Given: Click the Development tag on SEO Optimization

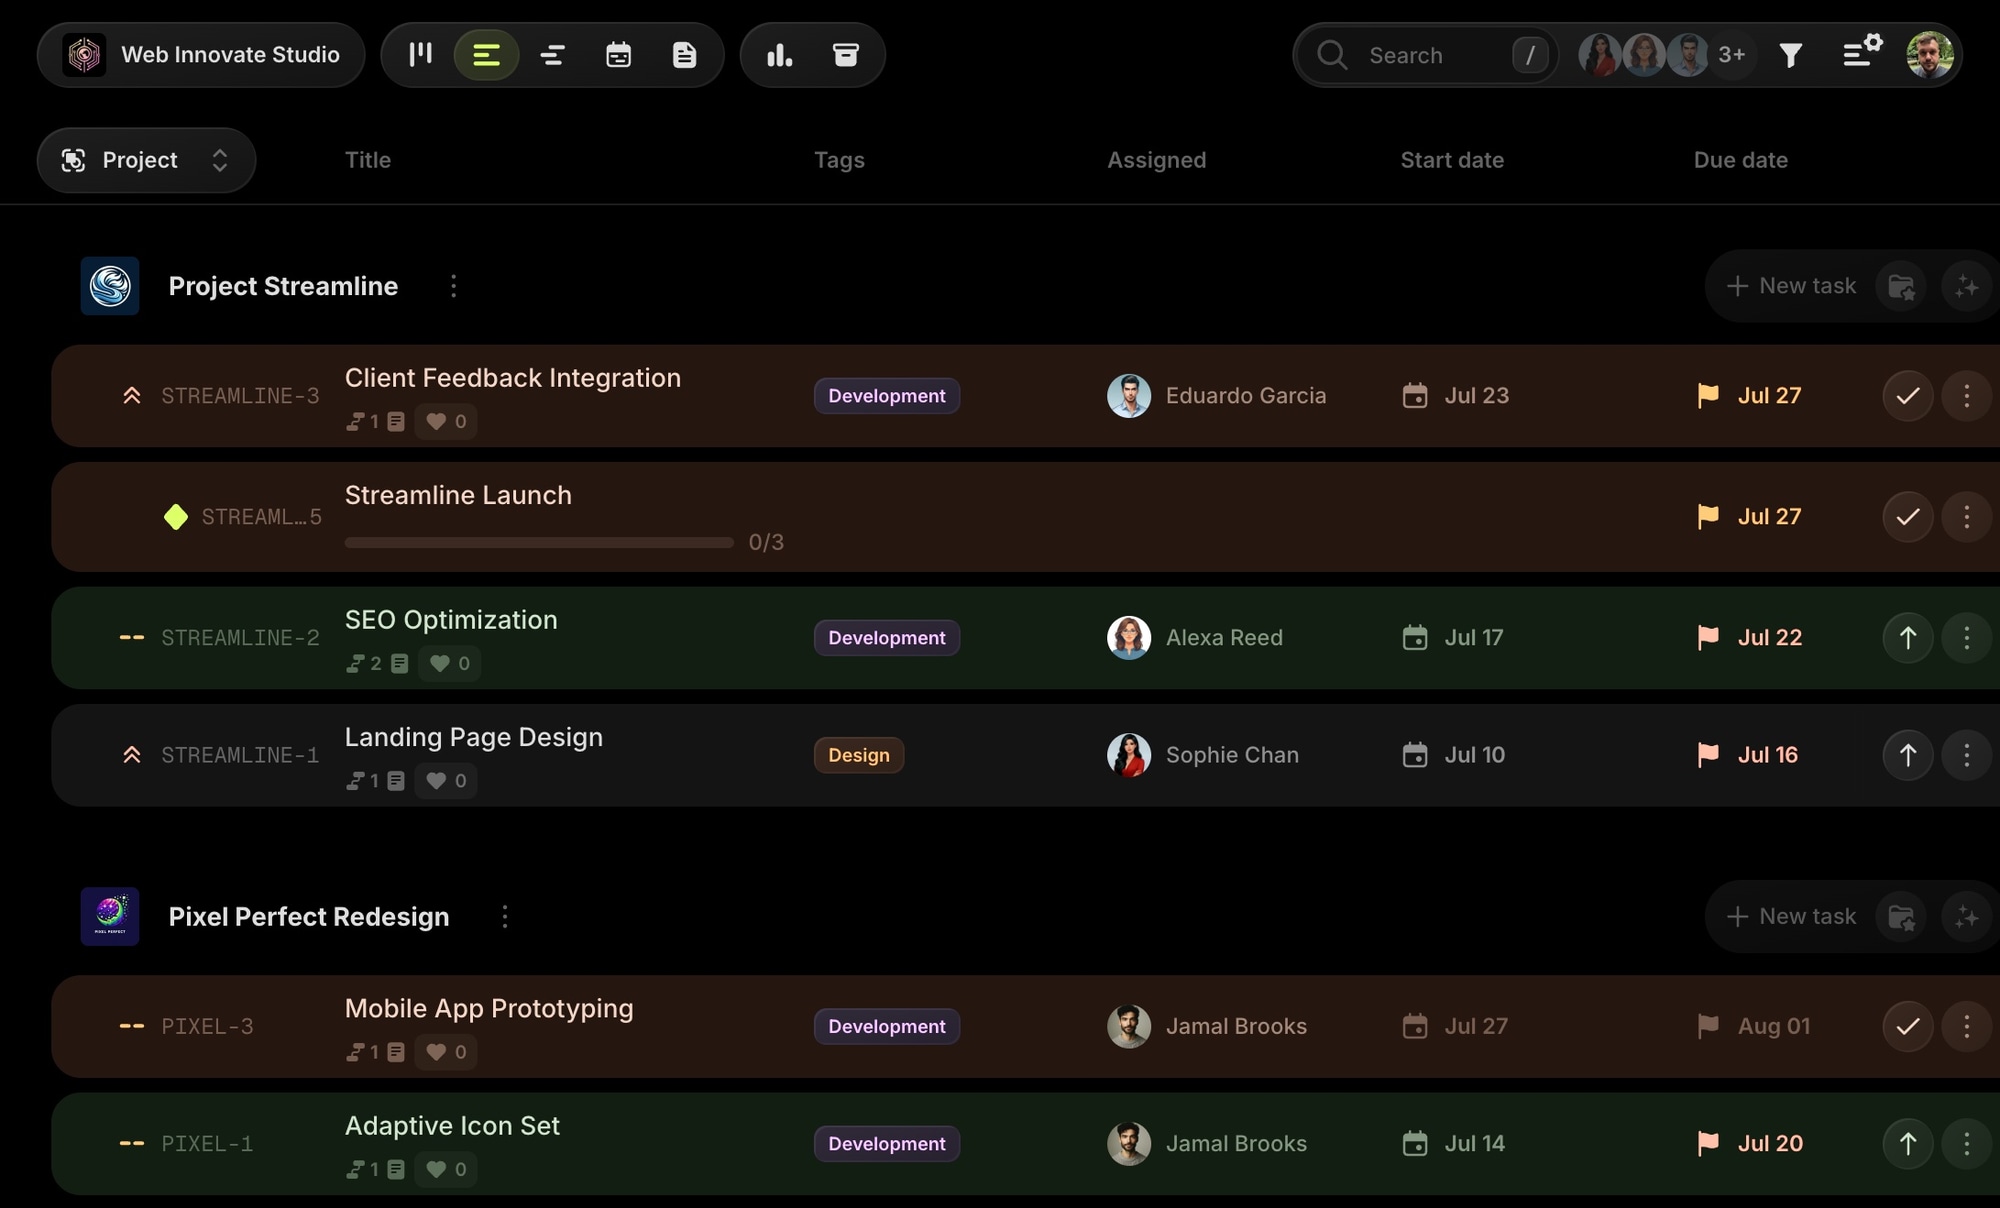Looking at the screenshot, I should (x=886, y=638).
